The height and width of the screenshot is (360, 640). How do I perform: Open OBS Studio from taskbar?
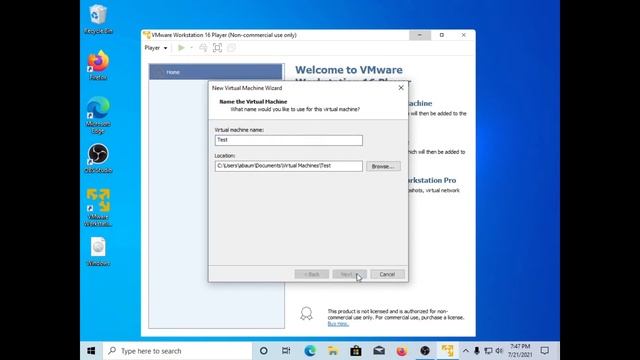tap(424, 351)
